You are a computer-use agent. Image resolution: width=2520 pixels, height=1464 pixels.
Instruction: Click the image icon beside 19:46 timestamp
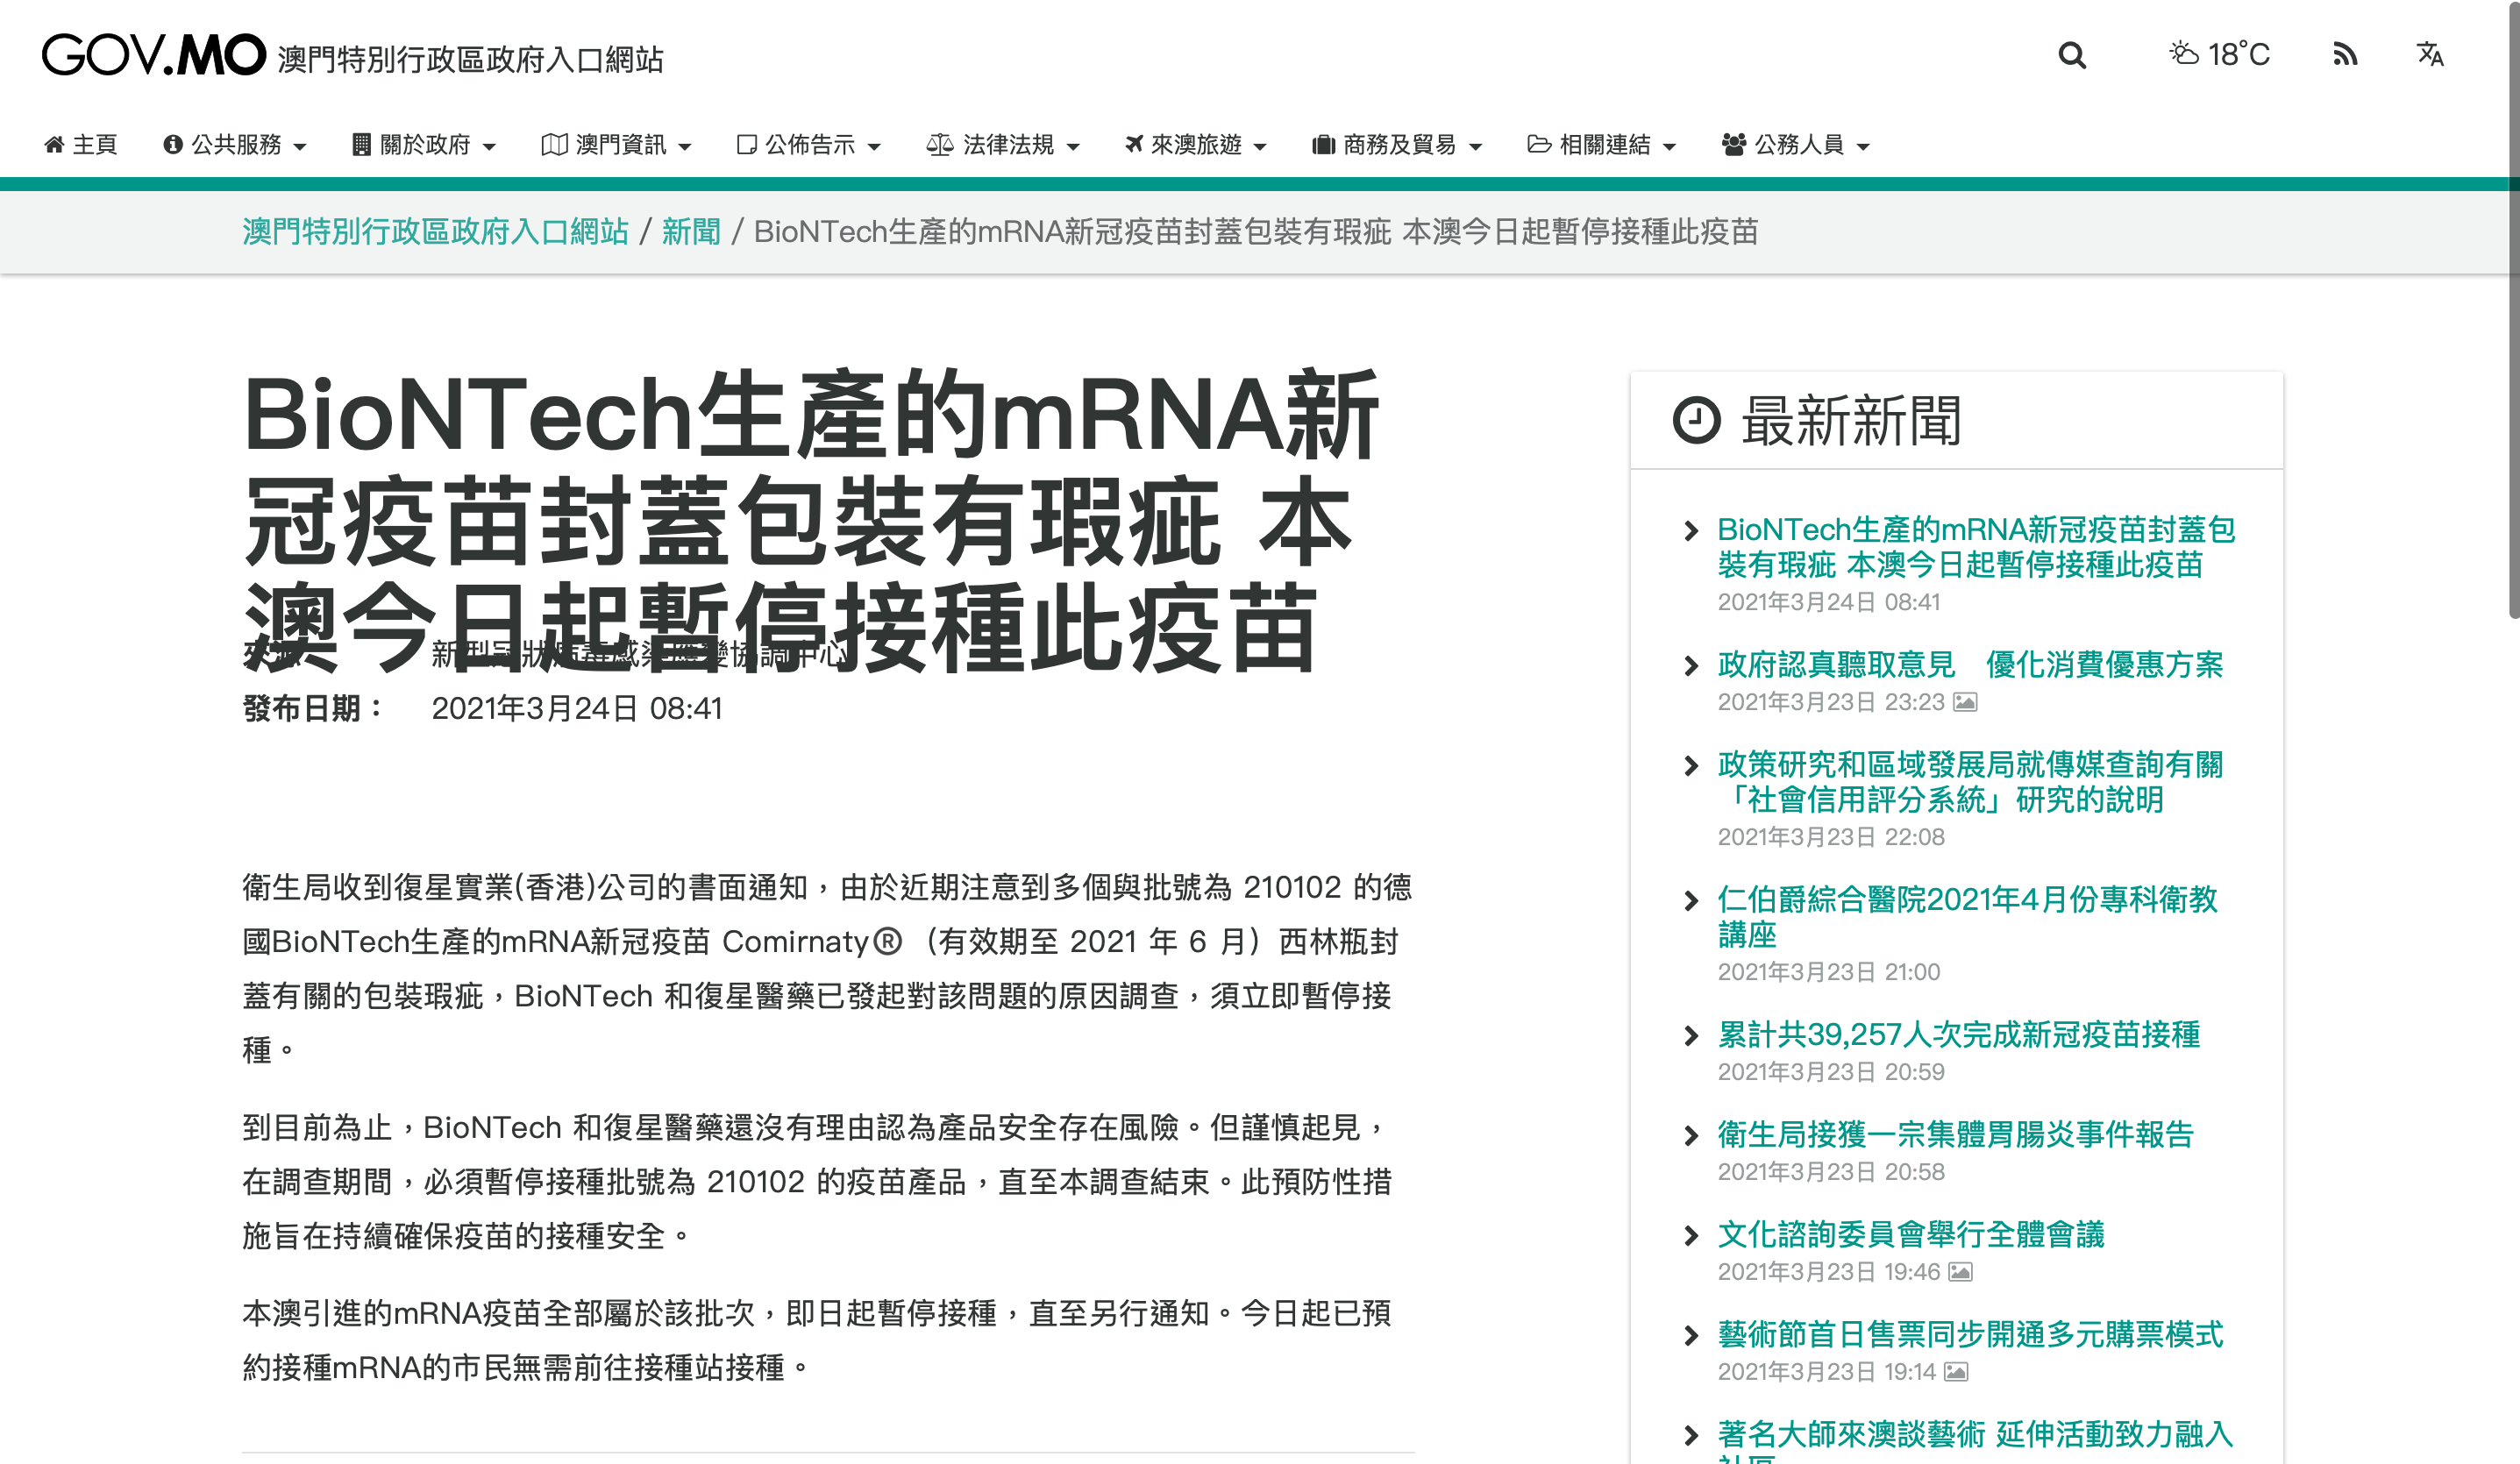click(x=1960, y=1272)
